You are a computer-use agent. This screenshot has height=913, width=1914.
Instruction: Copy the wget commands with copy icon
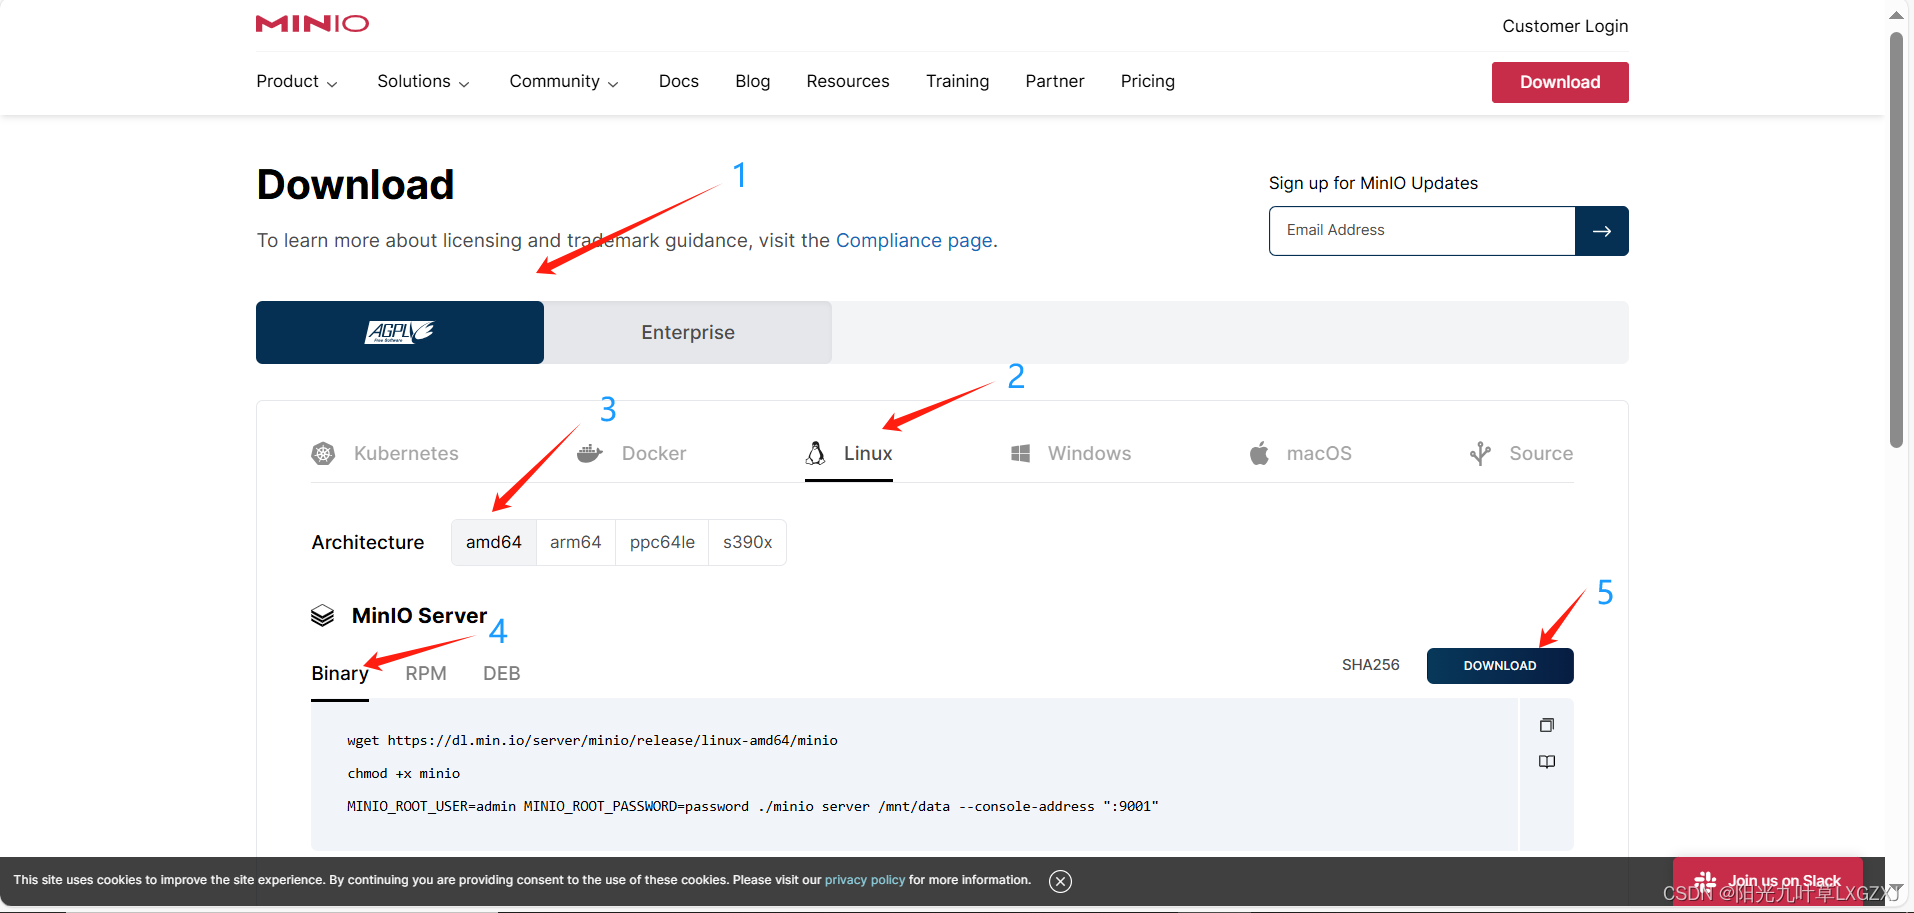(1547, 725)
